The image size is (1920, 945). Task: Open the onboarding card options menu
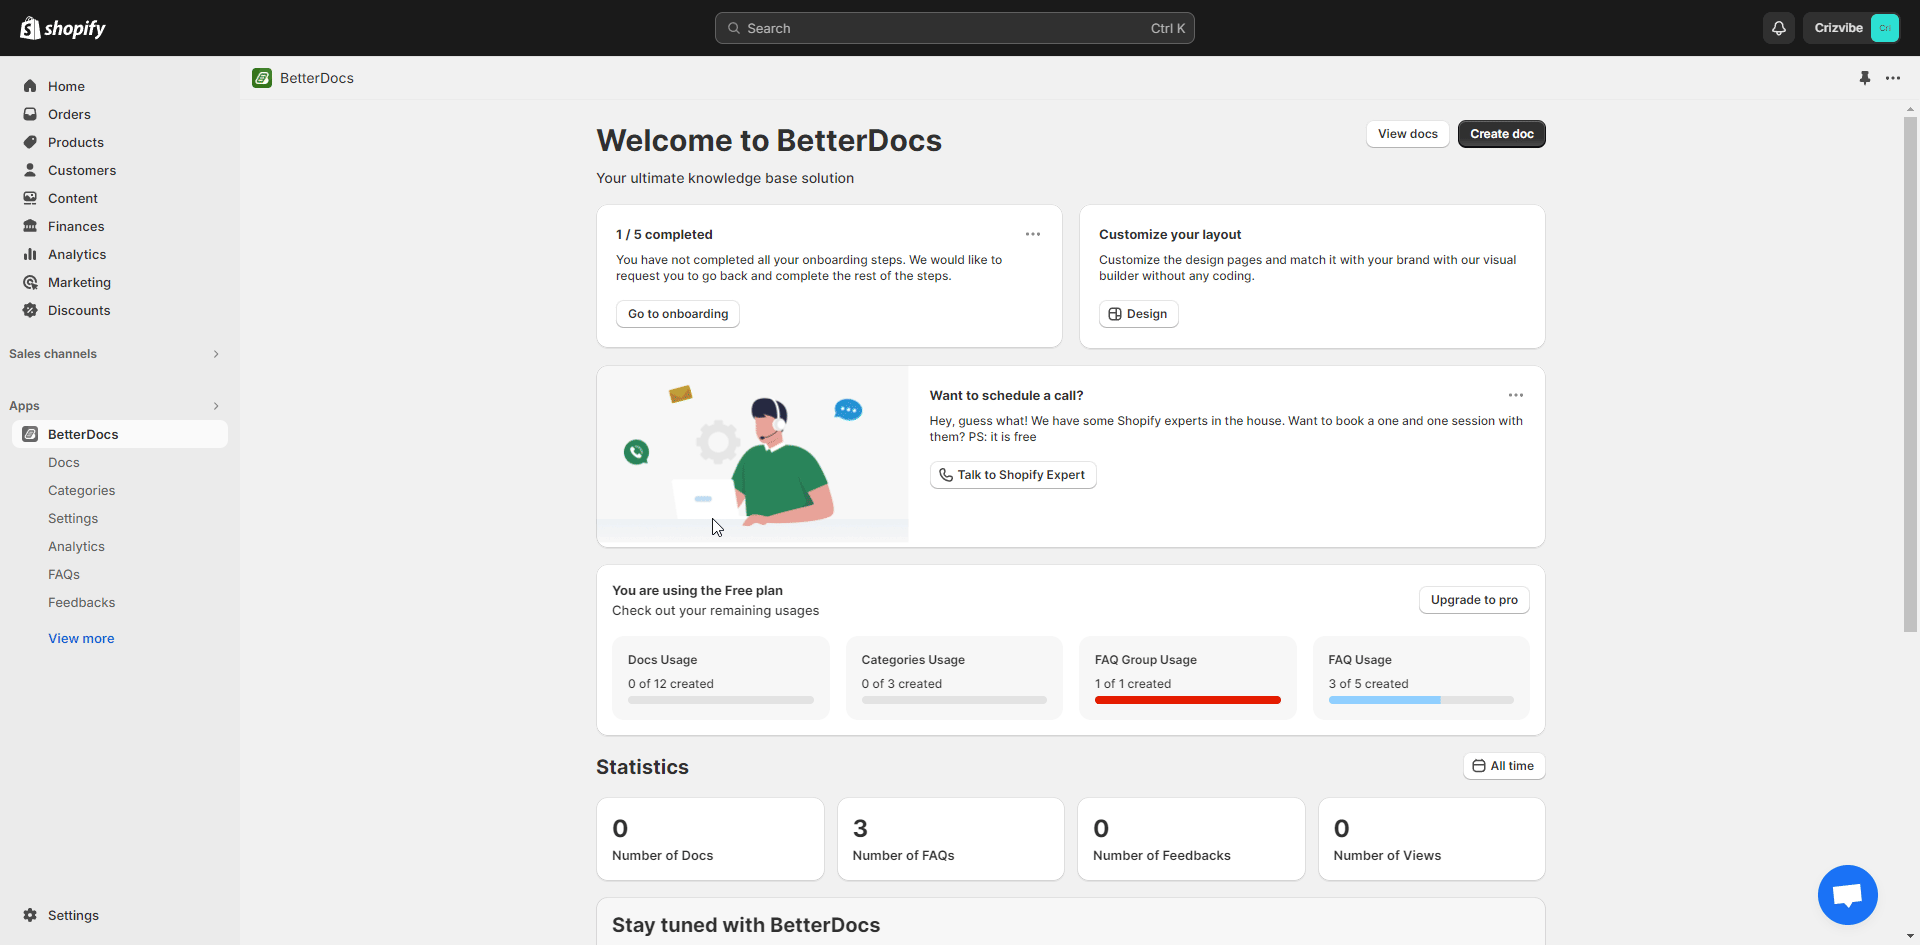tap(1033, 234)
